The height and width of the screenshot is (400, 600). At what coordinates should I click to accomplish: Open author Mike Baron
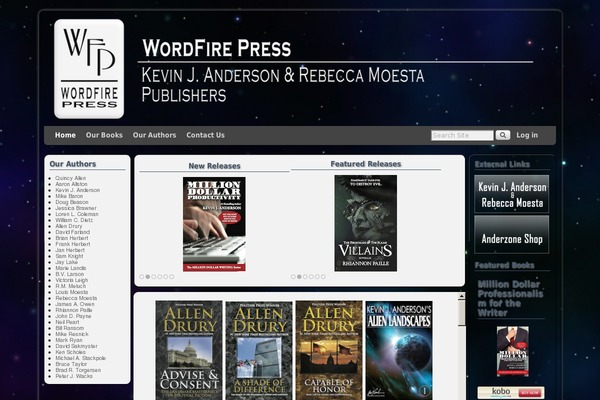click(69, 196)
